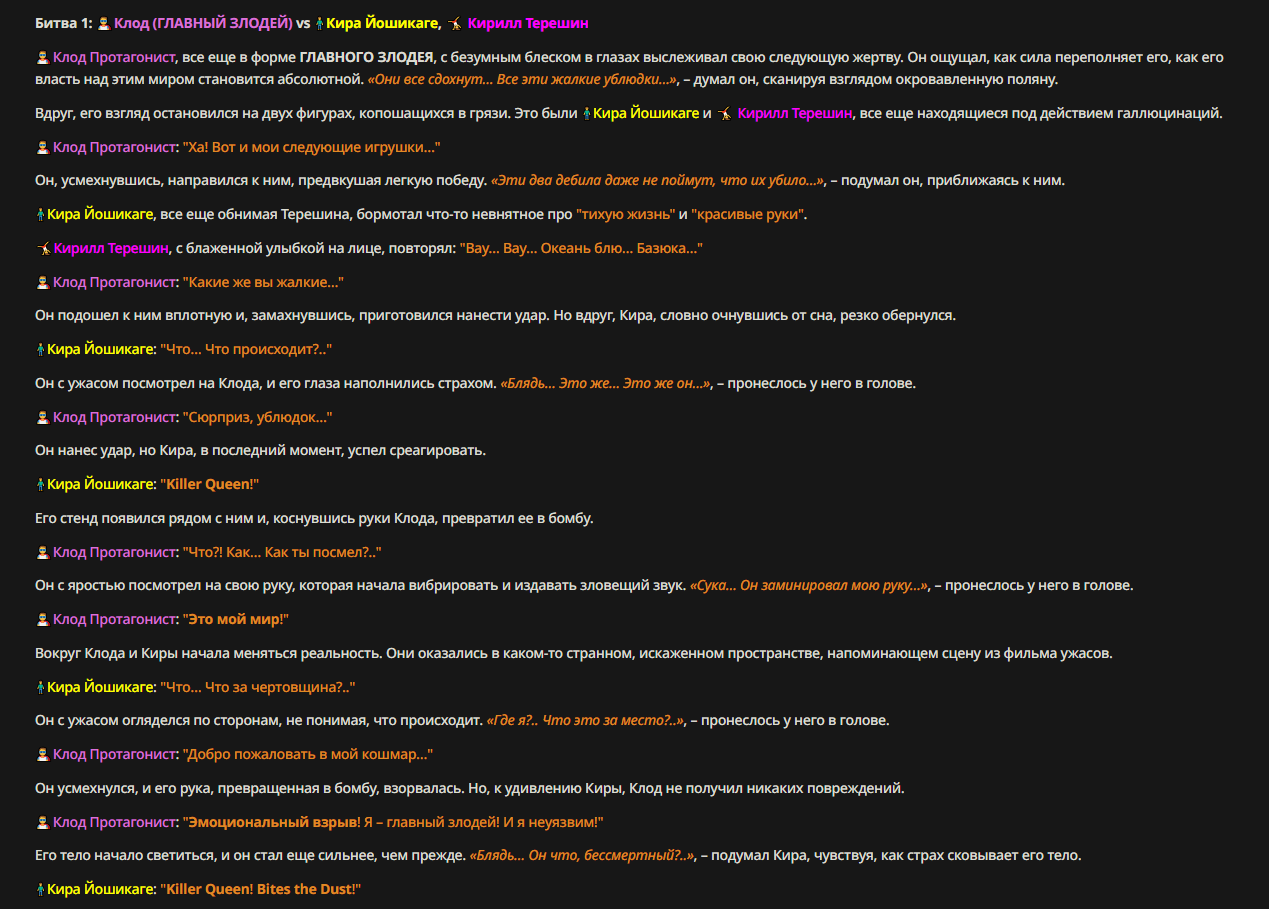This screenshot has height=909, width=1269.
Task: Click the yellow name "Кира Йошикаге" in the title
Action: [x=383, y=23]
